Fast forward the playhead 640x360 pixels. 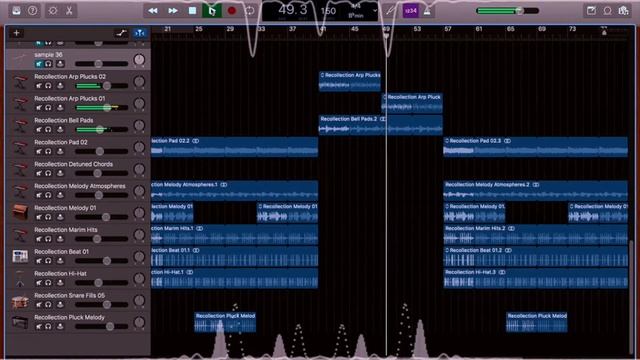point(173,11)
